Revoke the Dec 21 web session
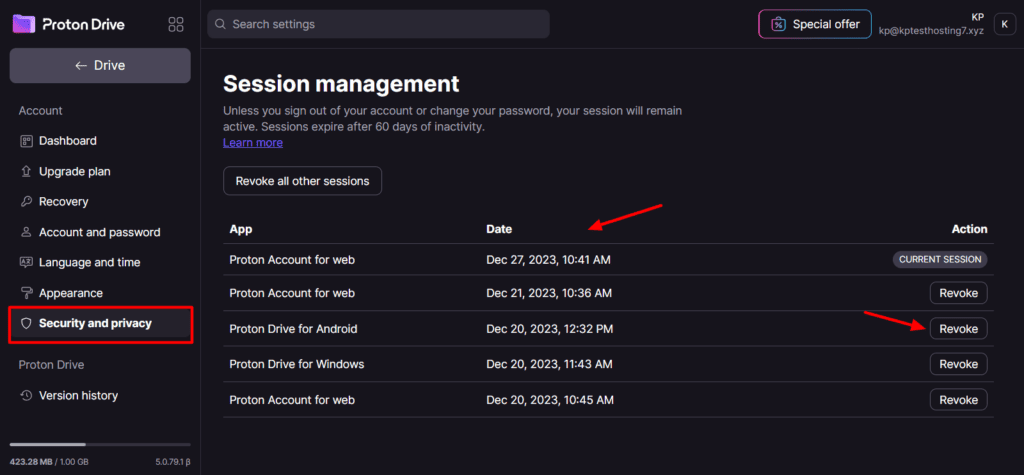This screenshot has width=1024, height=475. [x=958, y=293]
